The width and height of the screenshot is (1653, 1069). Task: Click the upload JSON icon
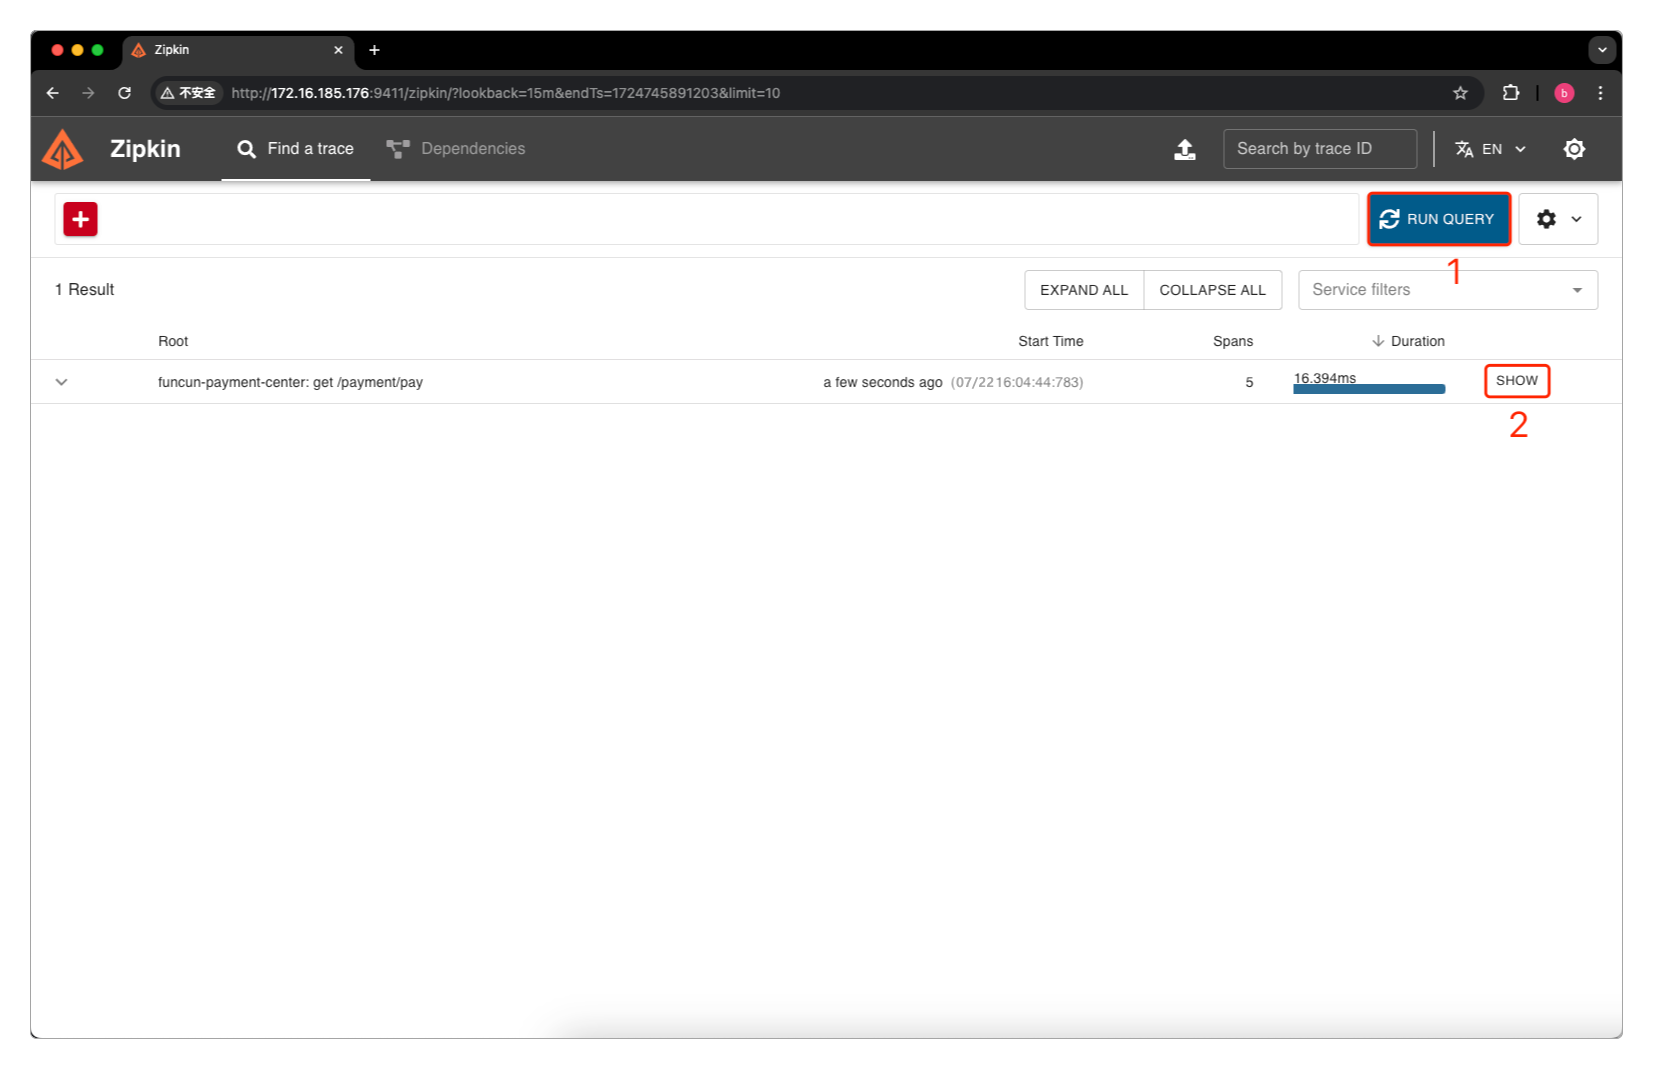click(1184, 149)
